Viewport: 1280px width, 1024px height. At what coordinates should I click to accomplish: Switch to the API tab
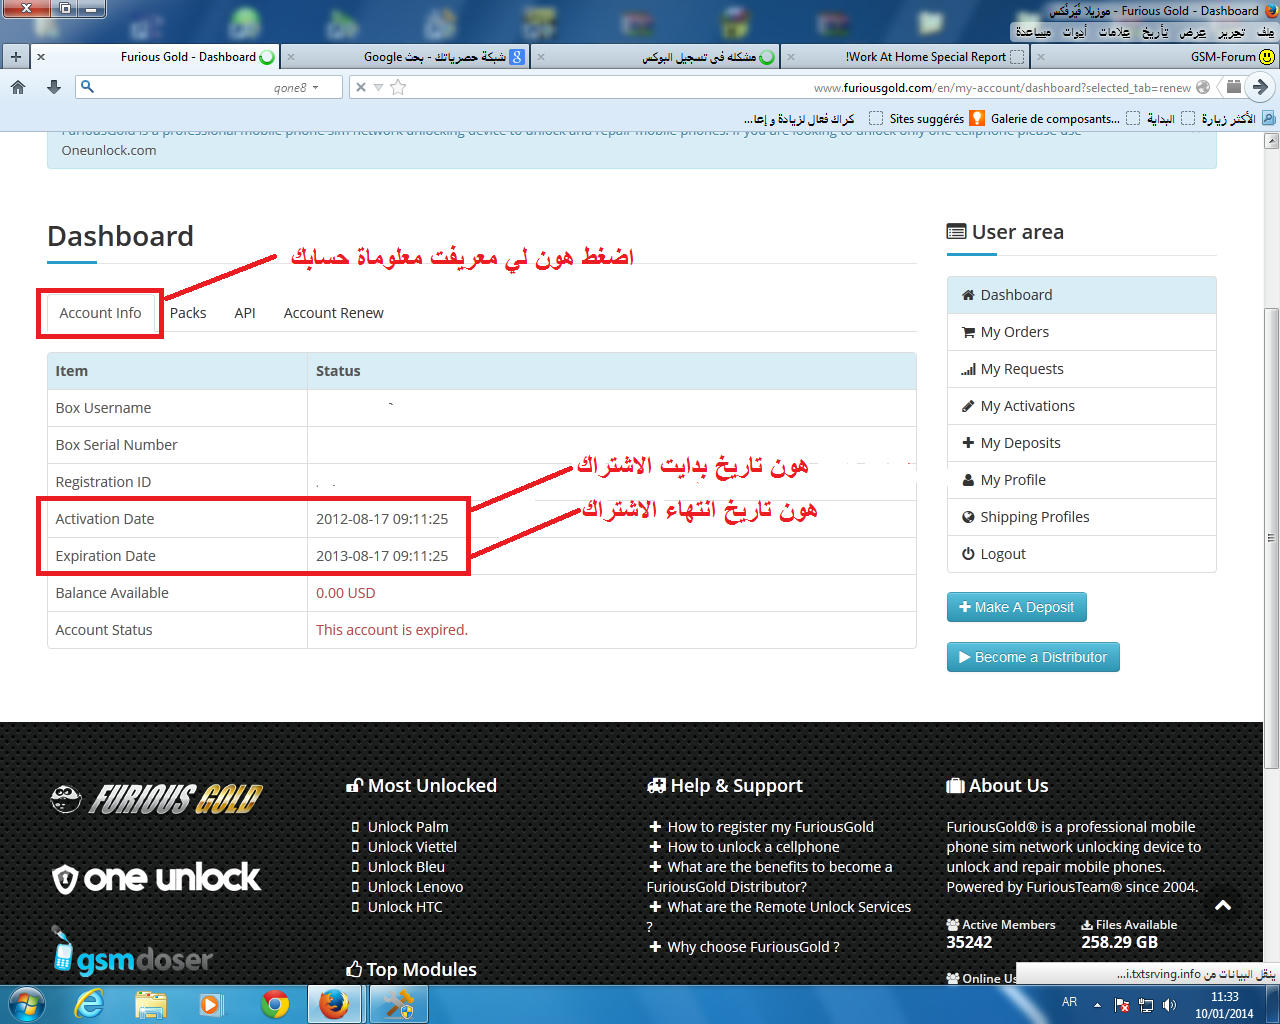[245, 313]
